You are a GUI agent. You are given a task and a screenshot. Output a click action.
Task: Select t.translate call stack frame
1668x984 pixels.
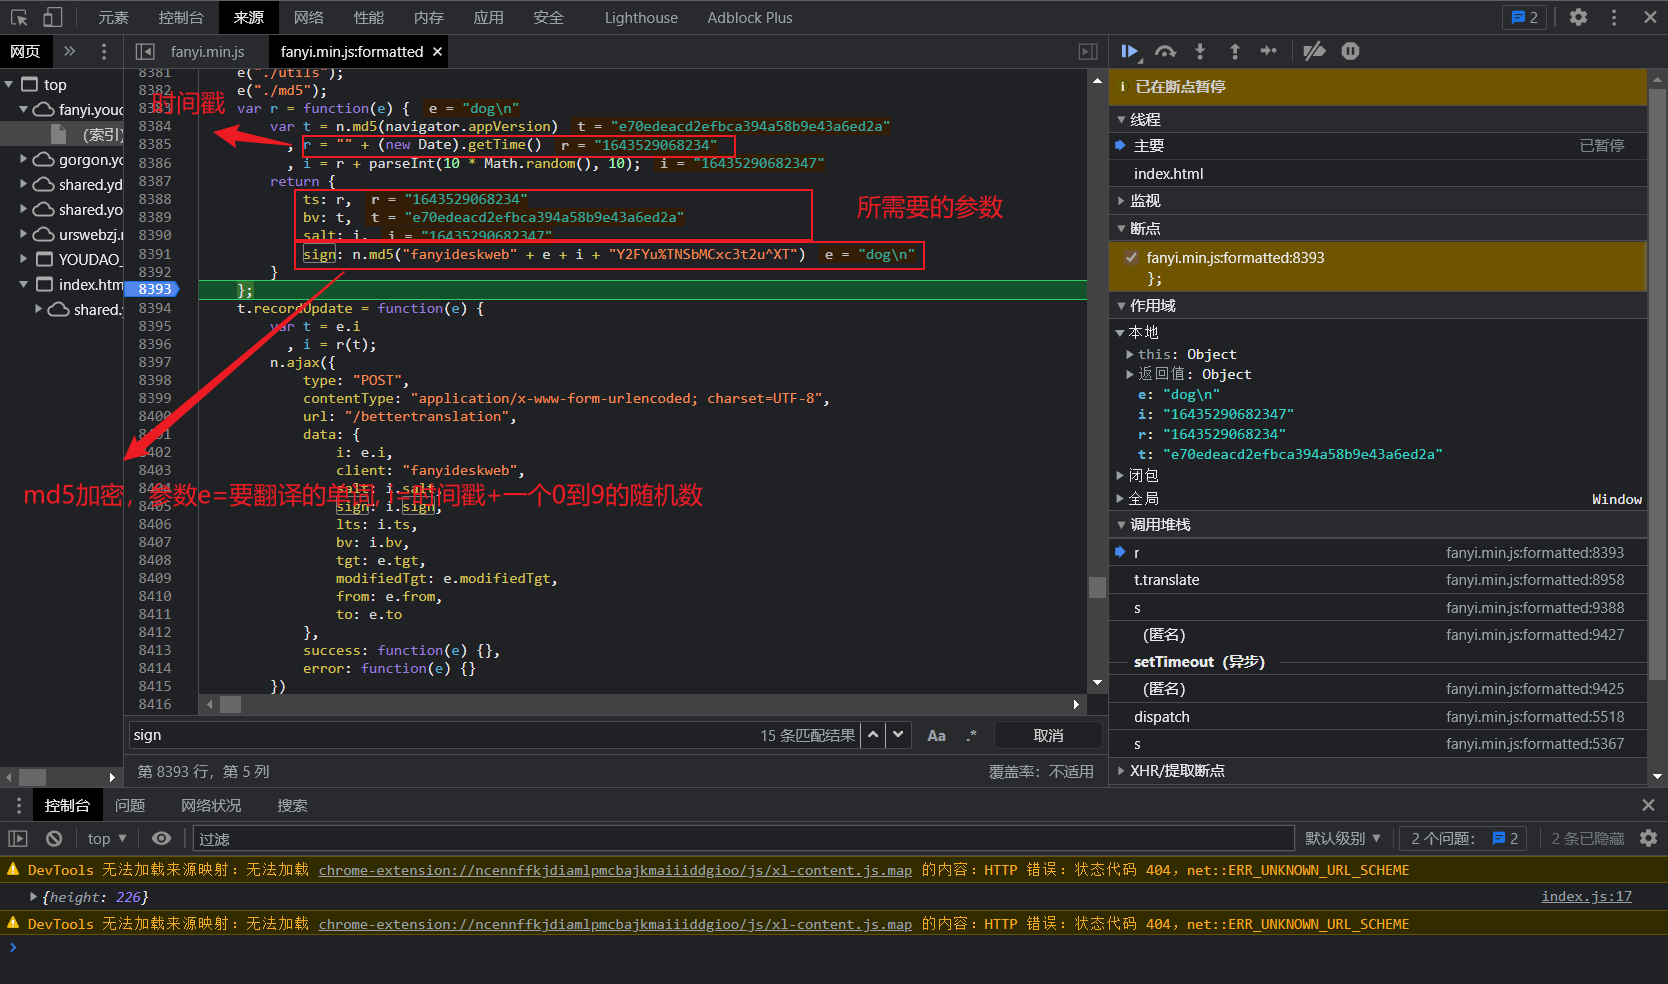pyautogui.click(x=1377, y=580)
